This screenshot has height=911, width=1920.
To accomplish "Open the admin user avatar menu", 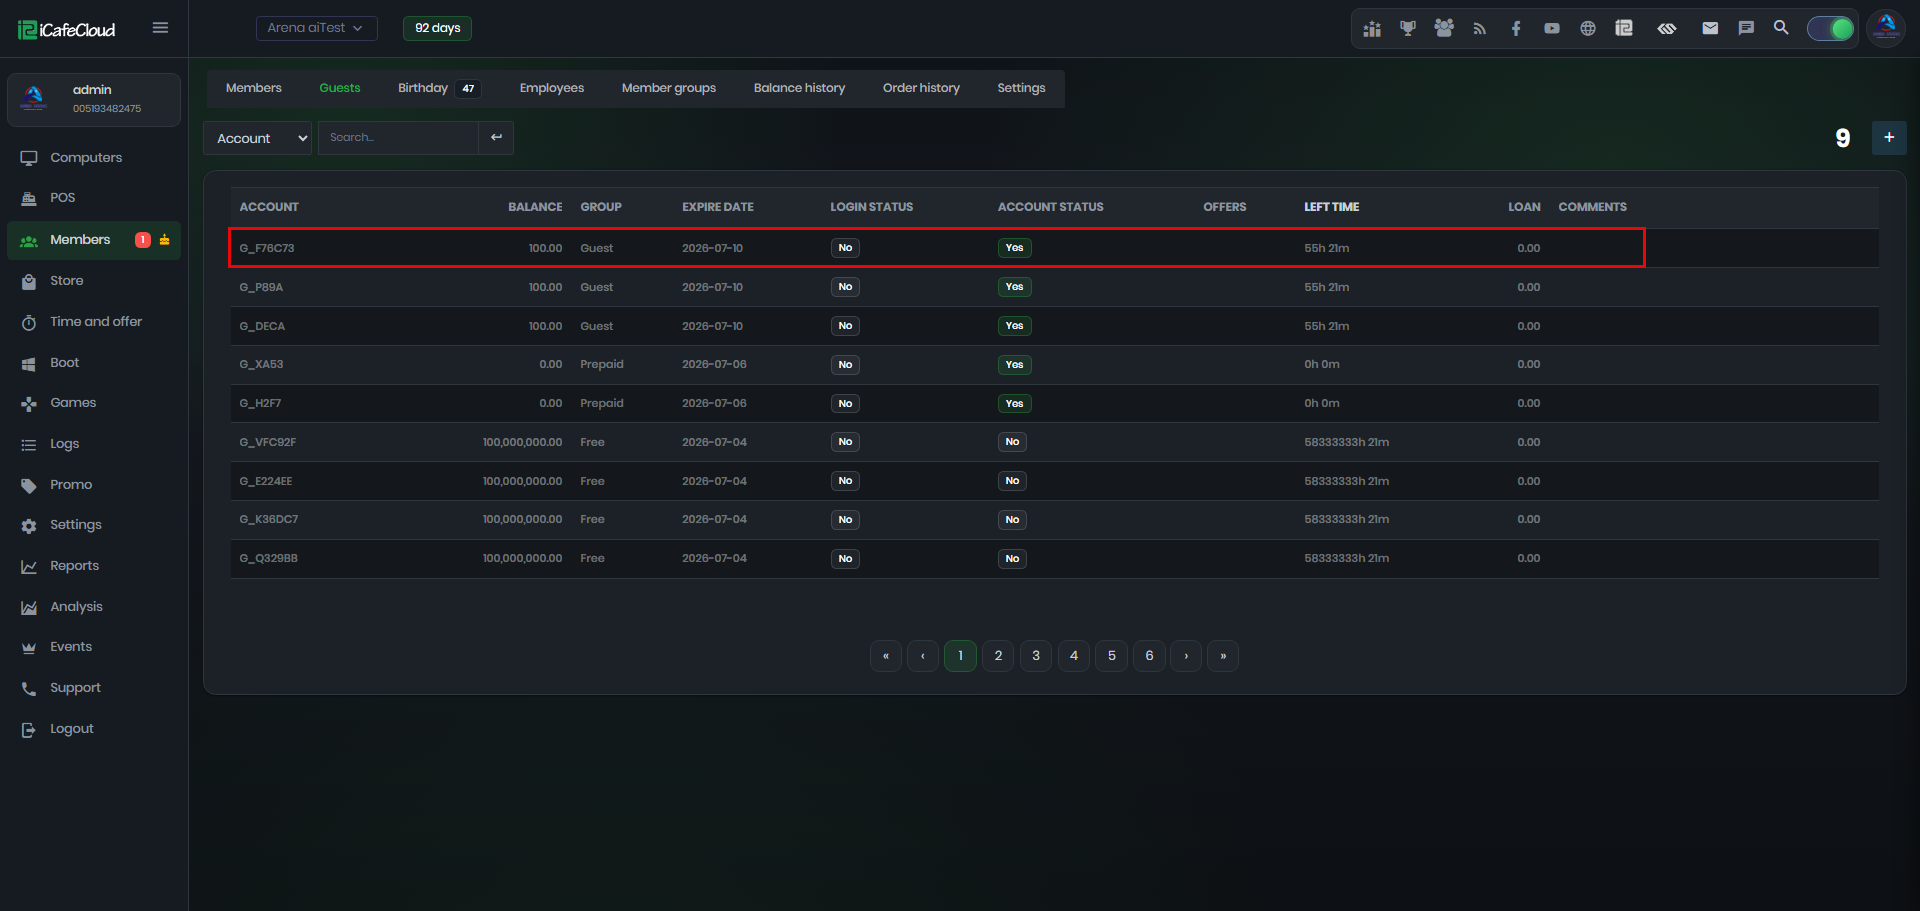I will point(1886,28).
